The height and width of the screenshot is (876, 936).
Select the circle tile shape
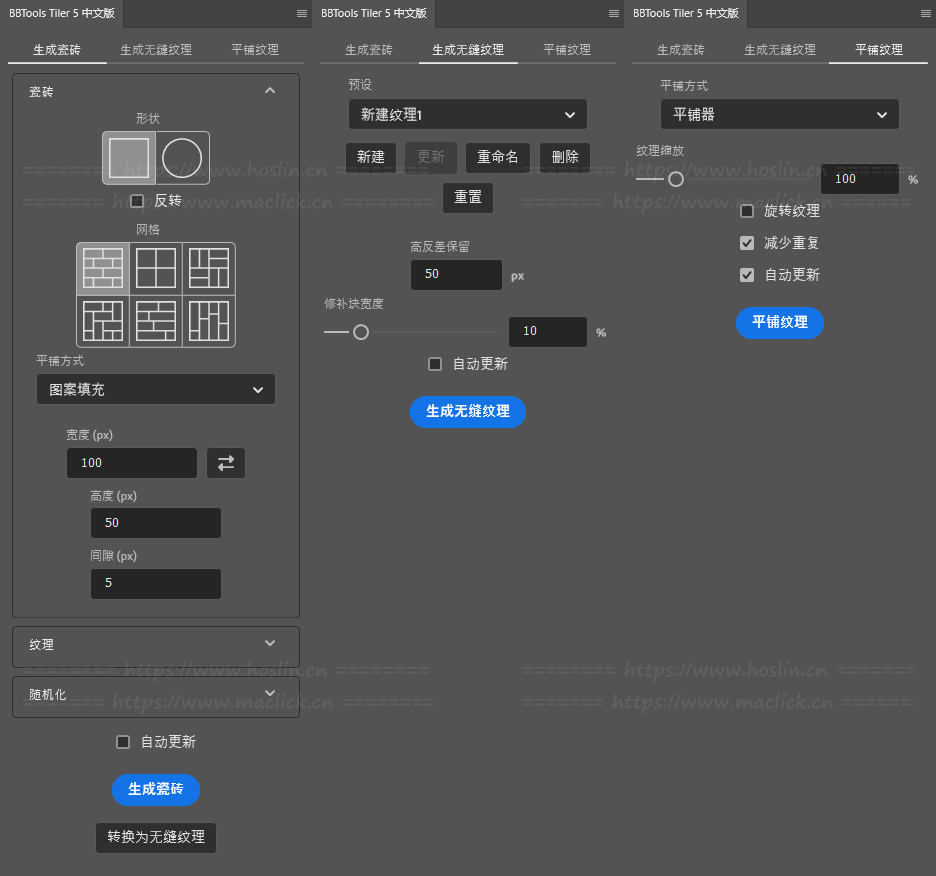pyautogui.click(x=183, y=158)
